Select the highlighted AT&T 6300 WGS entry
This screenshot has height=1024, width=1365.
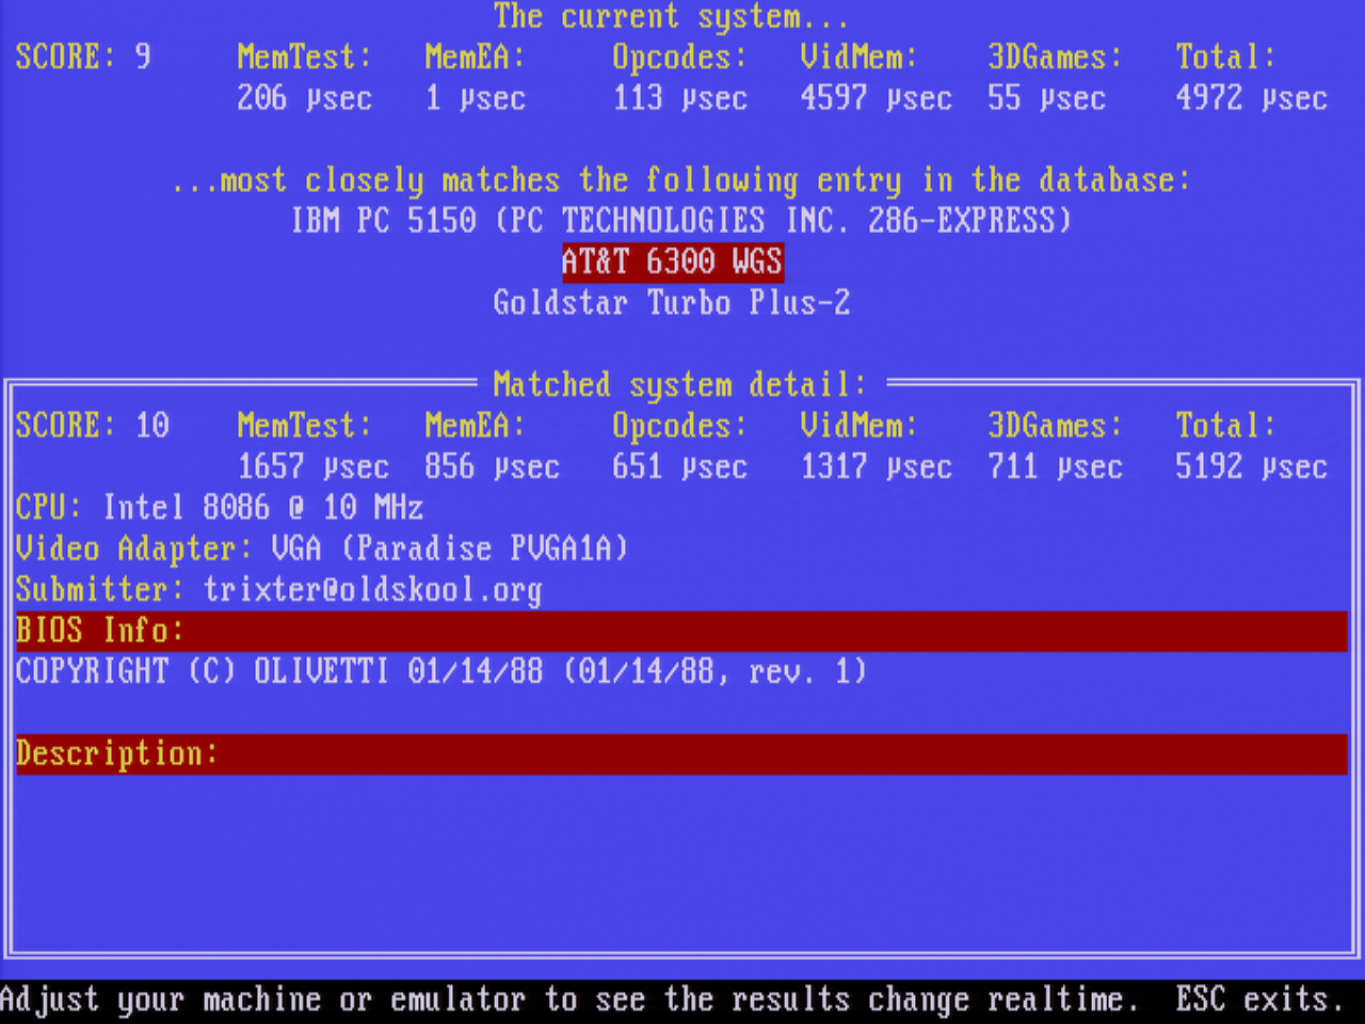click(672, 262)
